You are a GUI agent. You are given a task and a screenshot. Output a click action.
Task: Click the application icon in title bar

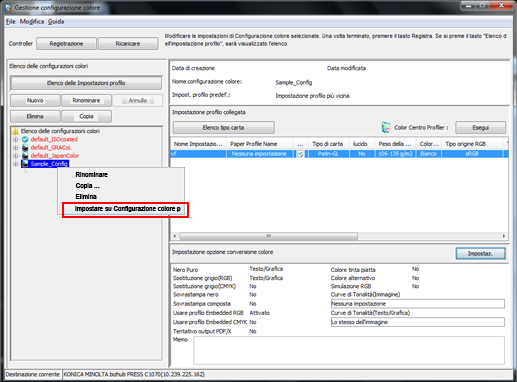pyautogui.click(x=8, y=7)
